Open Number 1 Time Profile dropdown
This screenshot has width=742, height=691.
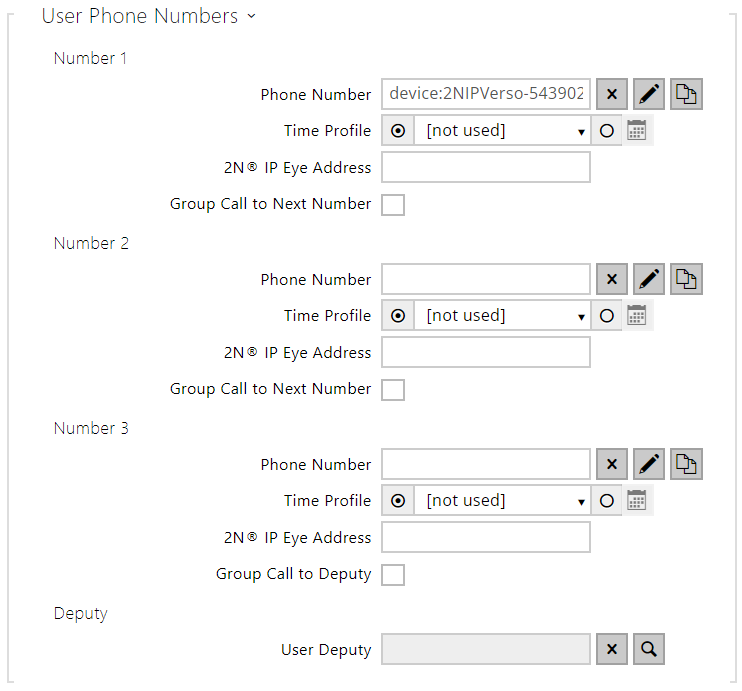(x=502, y=131)
